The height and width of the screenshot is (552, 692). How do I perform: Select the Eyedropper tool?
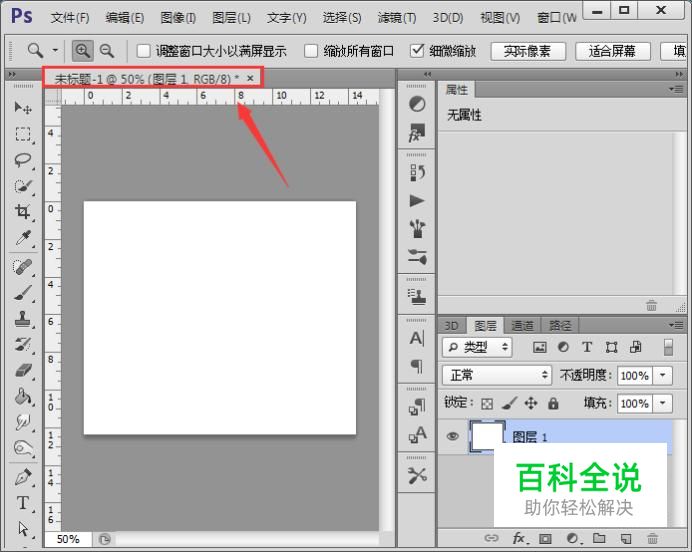tap(23, 238)
